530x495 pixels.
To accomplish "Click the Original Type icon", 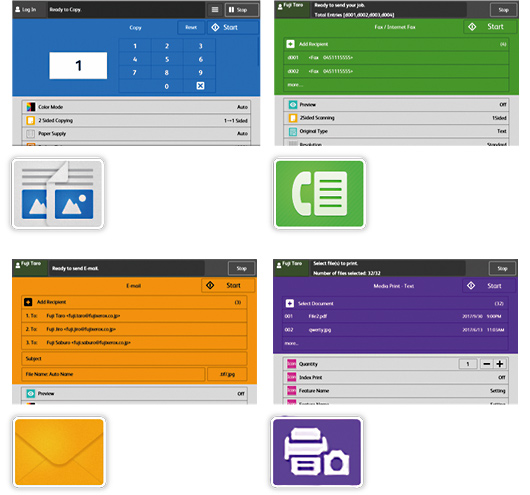I will pos(293,131).
